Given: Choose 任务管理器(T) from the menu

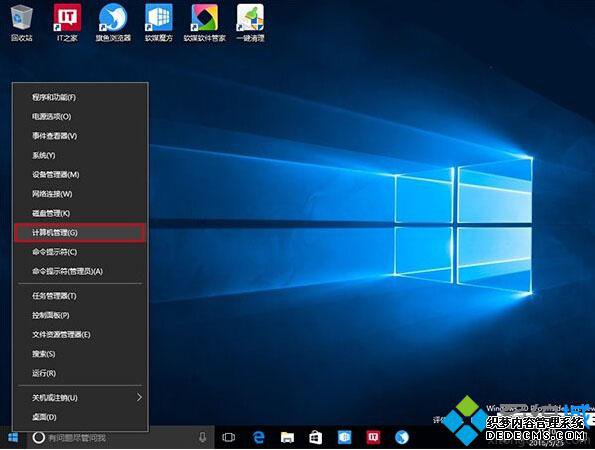Looking at the screenshot, I should (80, 296).
